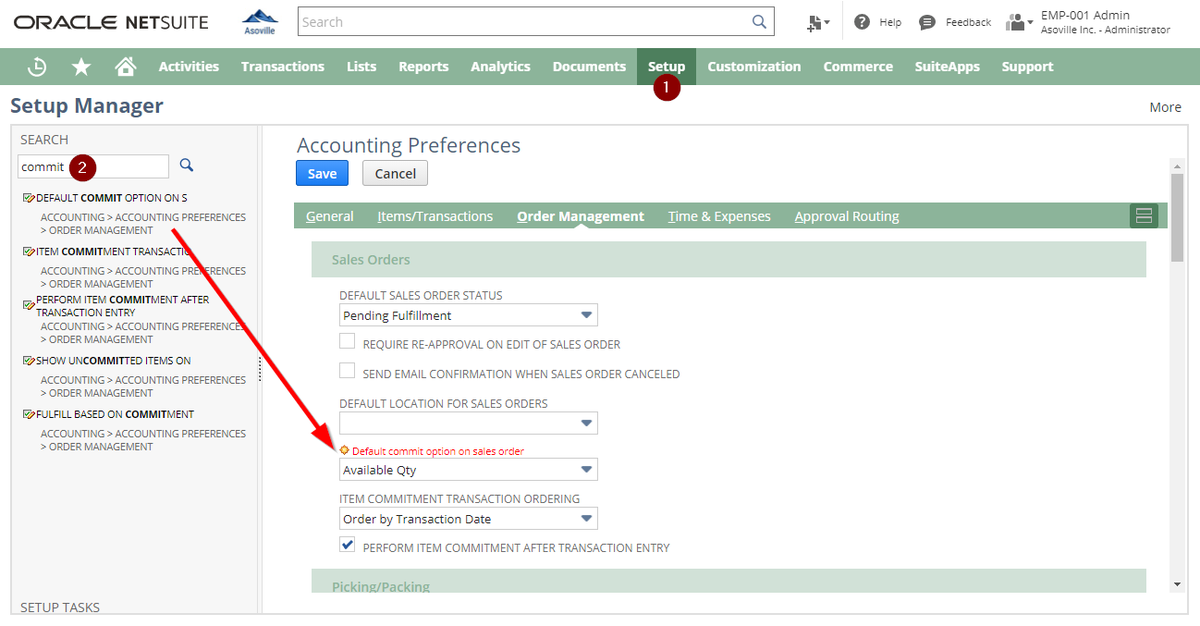Open the Transactions menu
This screenshot has height=626, width=1200.
tap(283, 66)
